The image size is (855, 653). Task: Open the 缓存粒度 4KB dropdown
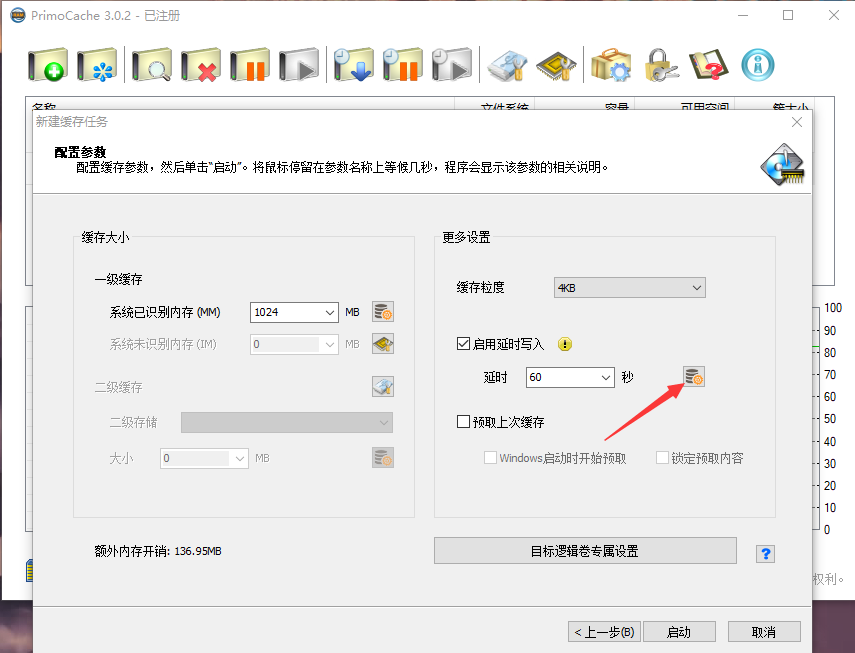[x=630, y=288]
